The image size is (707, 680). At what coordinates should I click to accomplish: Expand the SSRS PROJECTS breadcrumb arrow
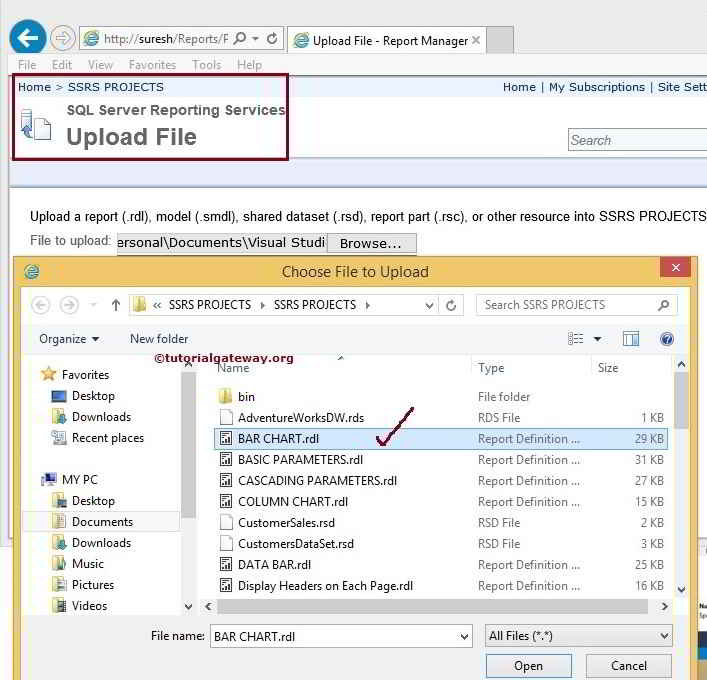pos(368,305)
